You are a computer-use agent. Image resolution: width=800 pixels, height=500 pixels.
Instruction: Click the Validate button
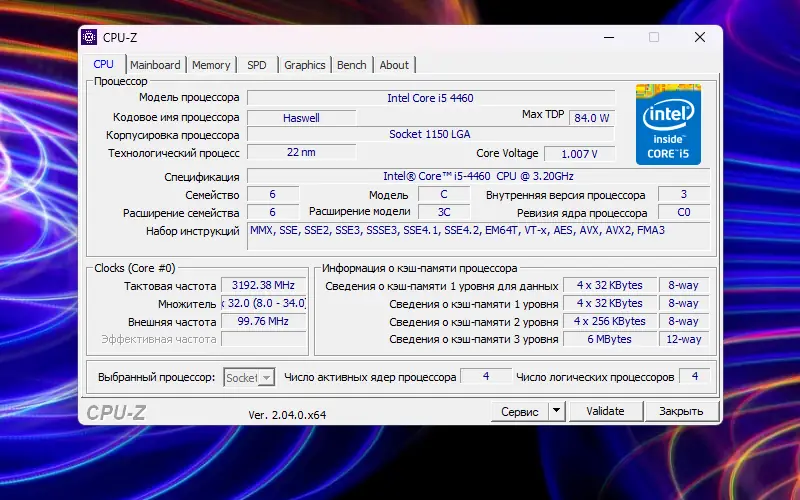click(x=605, y=411)
